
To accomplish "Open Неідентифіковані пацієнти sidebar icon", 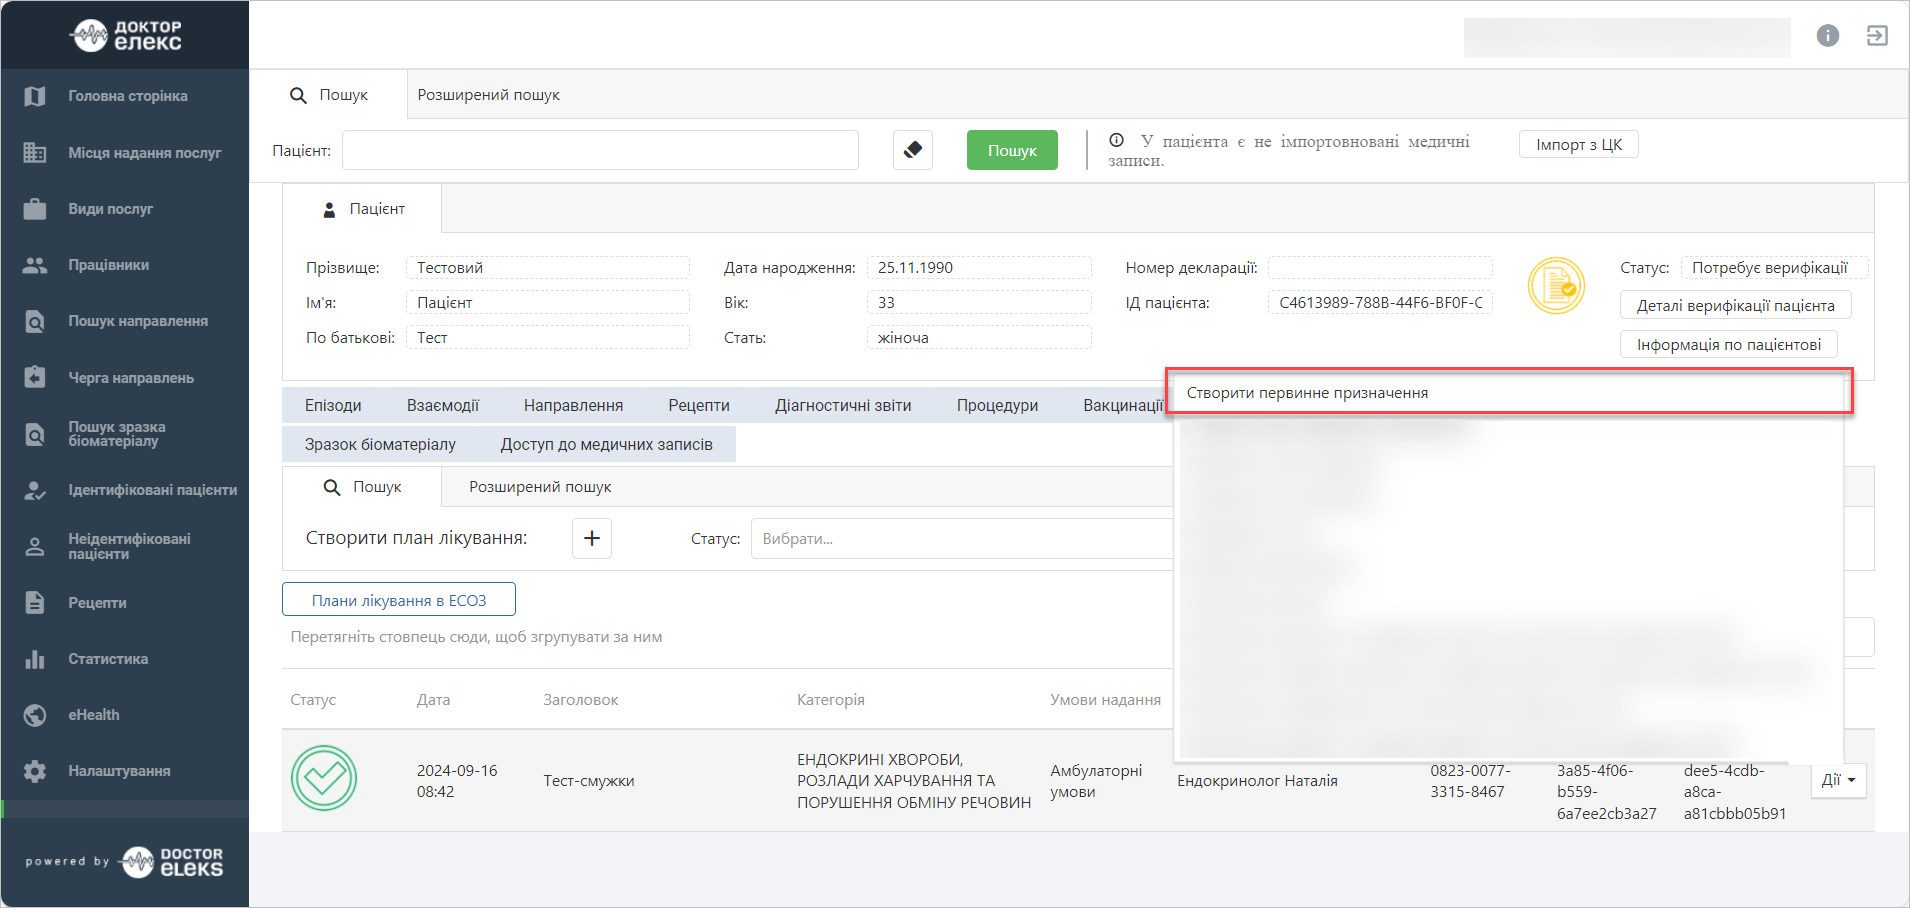I will [x=35, y=546].
